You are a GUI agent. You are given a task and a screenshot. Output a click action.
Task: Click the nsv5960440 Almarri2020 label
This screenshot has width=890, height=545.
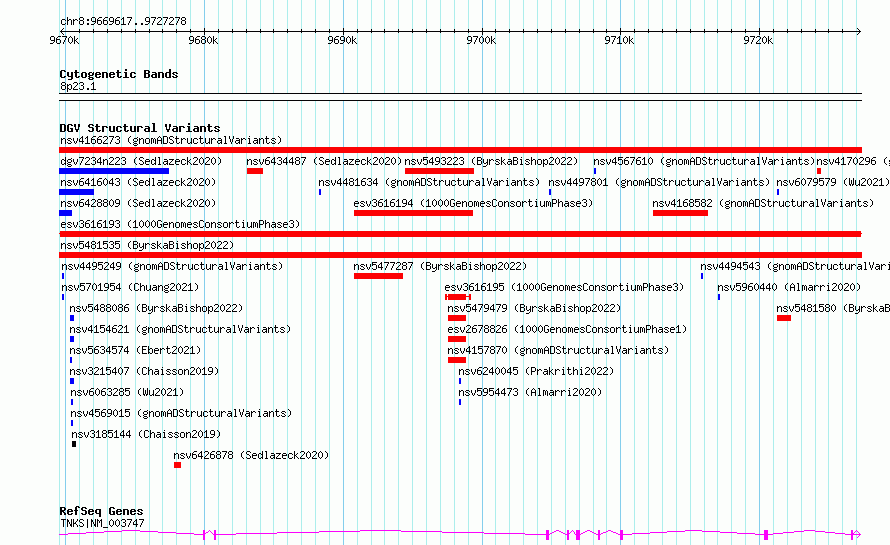(x=789, y=287)
